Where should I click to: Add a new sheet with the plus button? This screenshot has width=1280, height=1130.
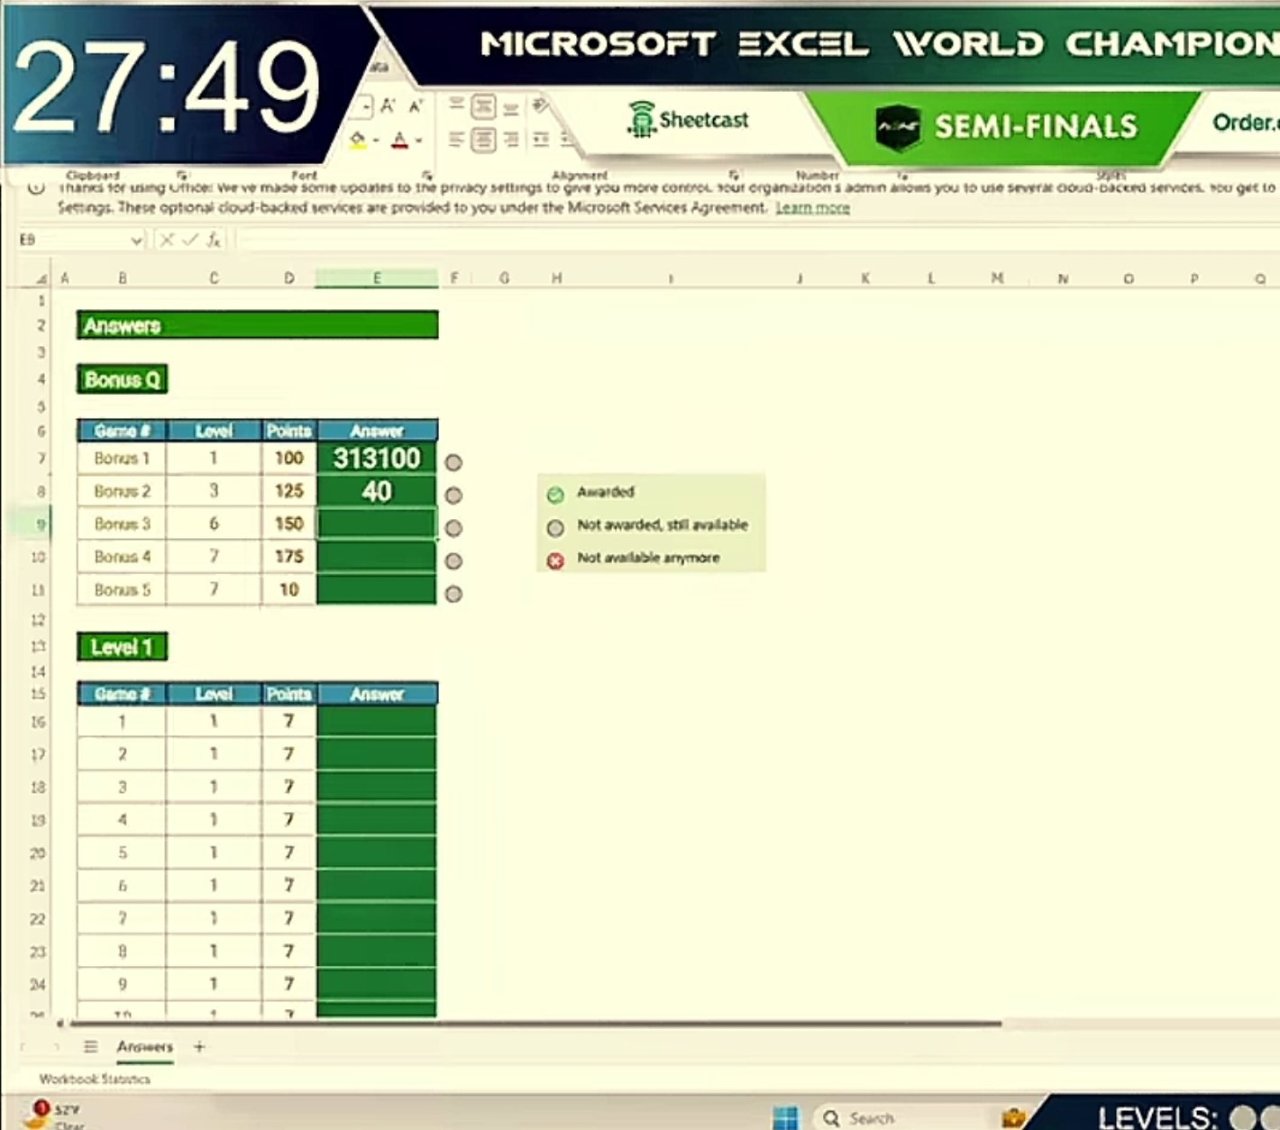pyautogui.click(x=199, y=1047)
